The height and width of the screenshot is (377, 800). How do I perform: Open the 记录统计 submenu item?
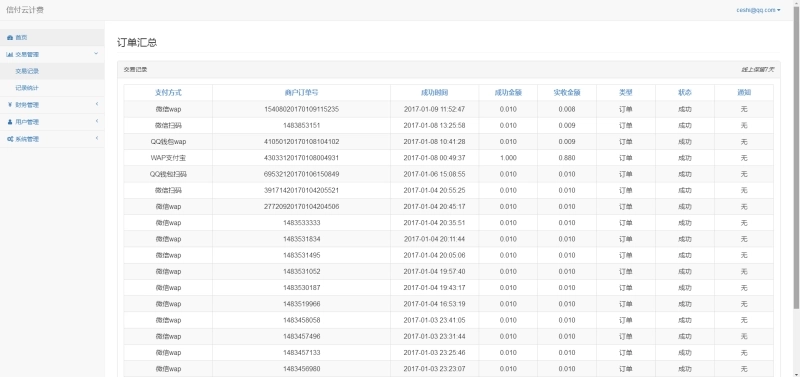pos(27,88)
